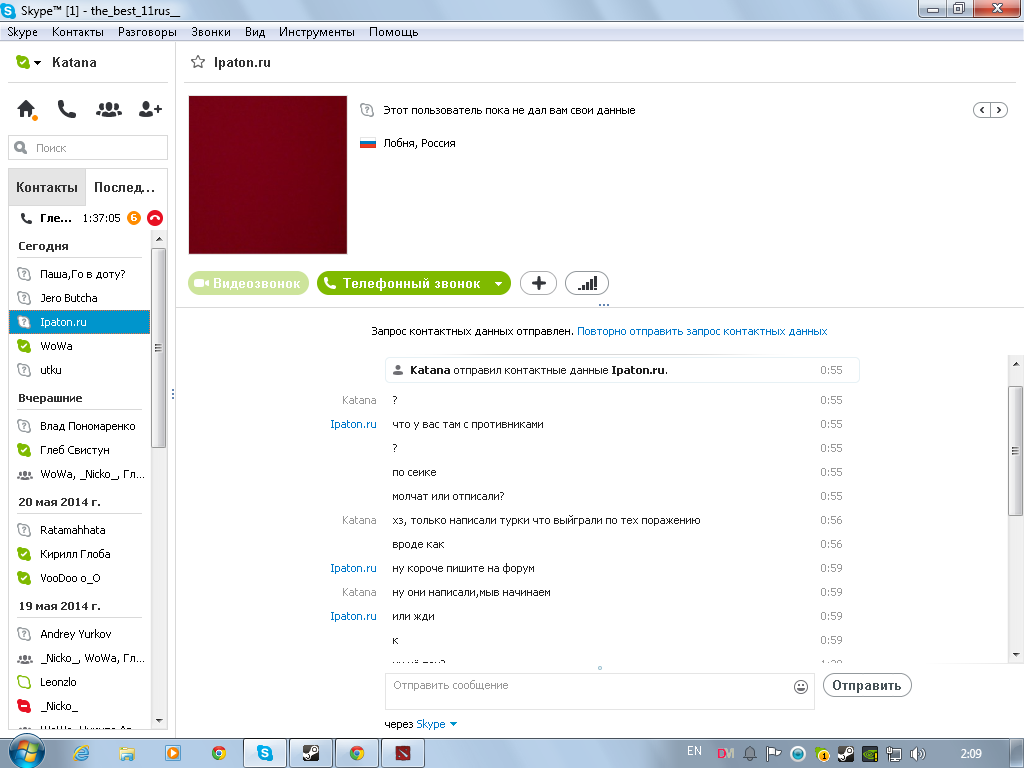This screenshot has height=768, width=1024.
Task: Click the plus add-to-conversation button
Action: 538,283
